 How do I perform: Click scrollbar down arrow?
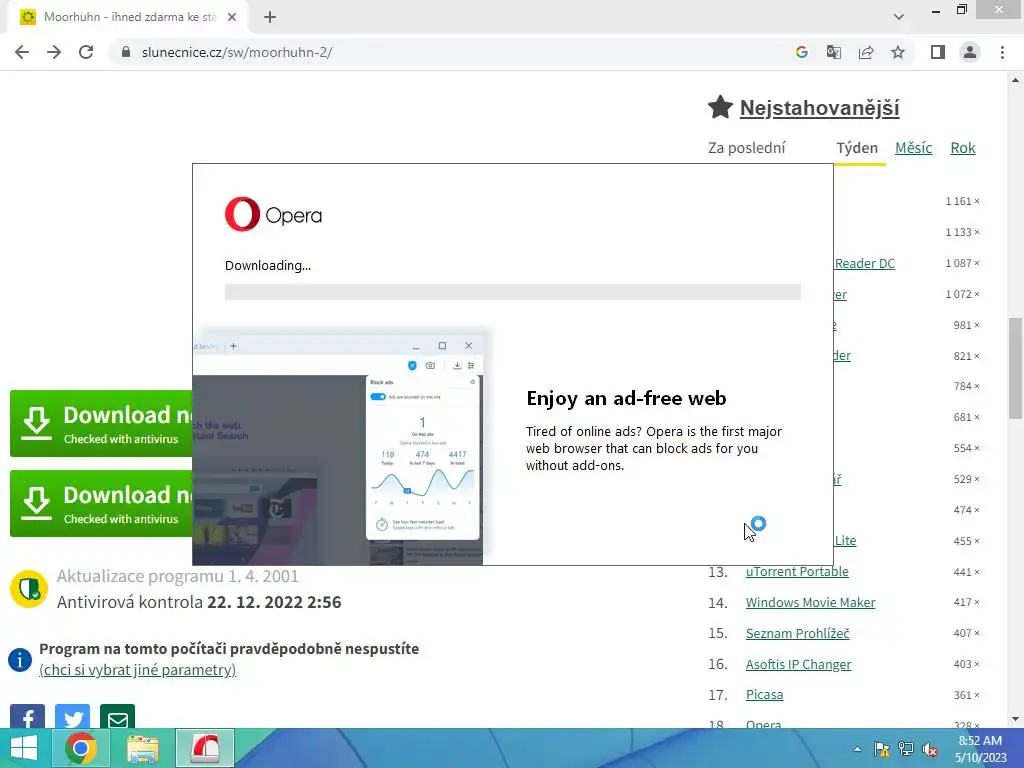pos(1015,719)
